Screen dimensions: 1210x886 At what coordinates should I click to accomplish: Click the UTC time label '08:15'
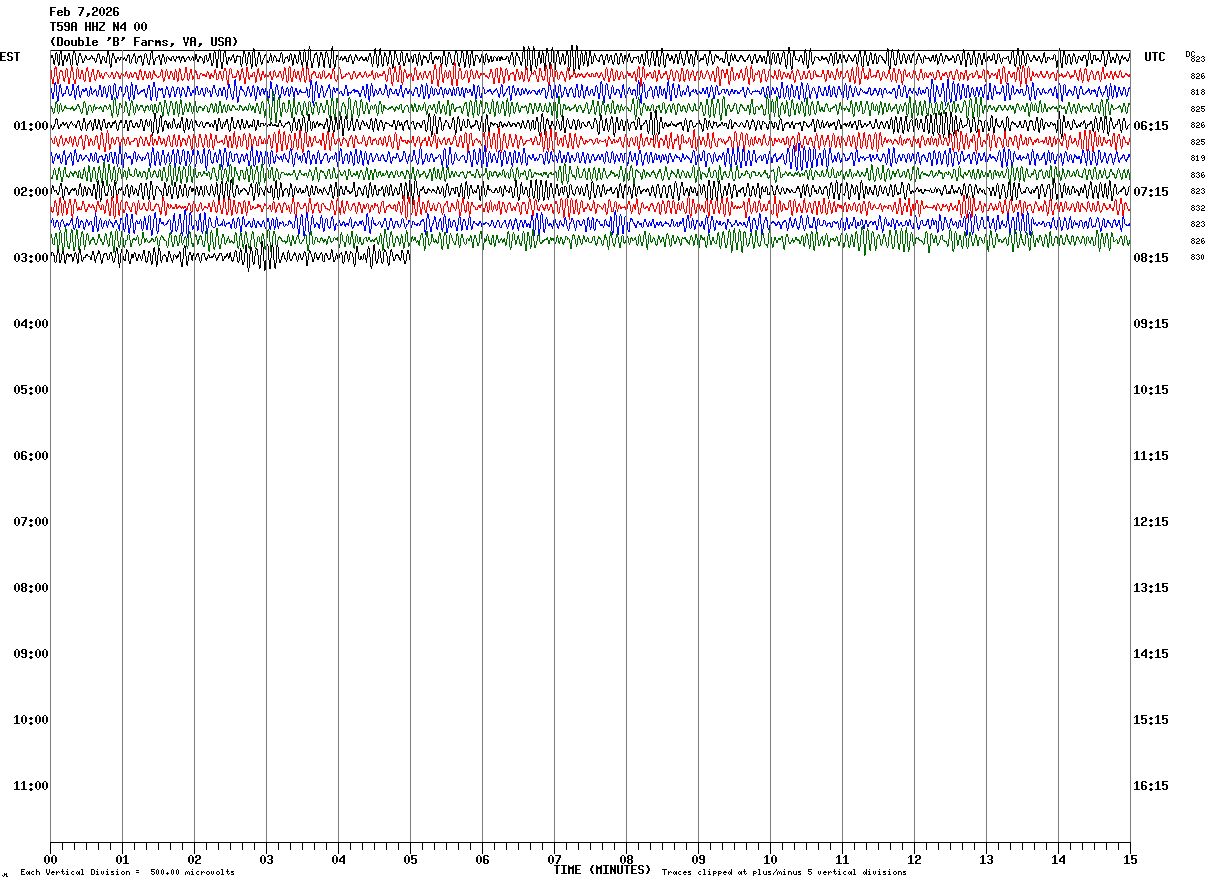point(1151,258)
